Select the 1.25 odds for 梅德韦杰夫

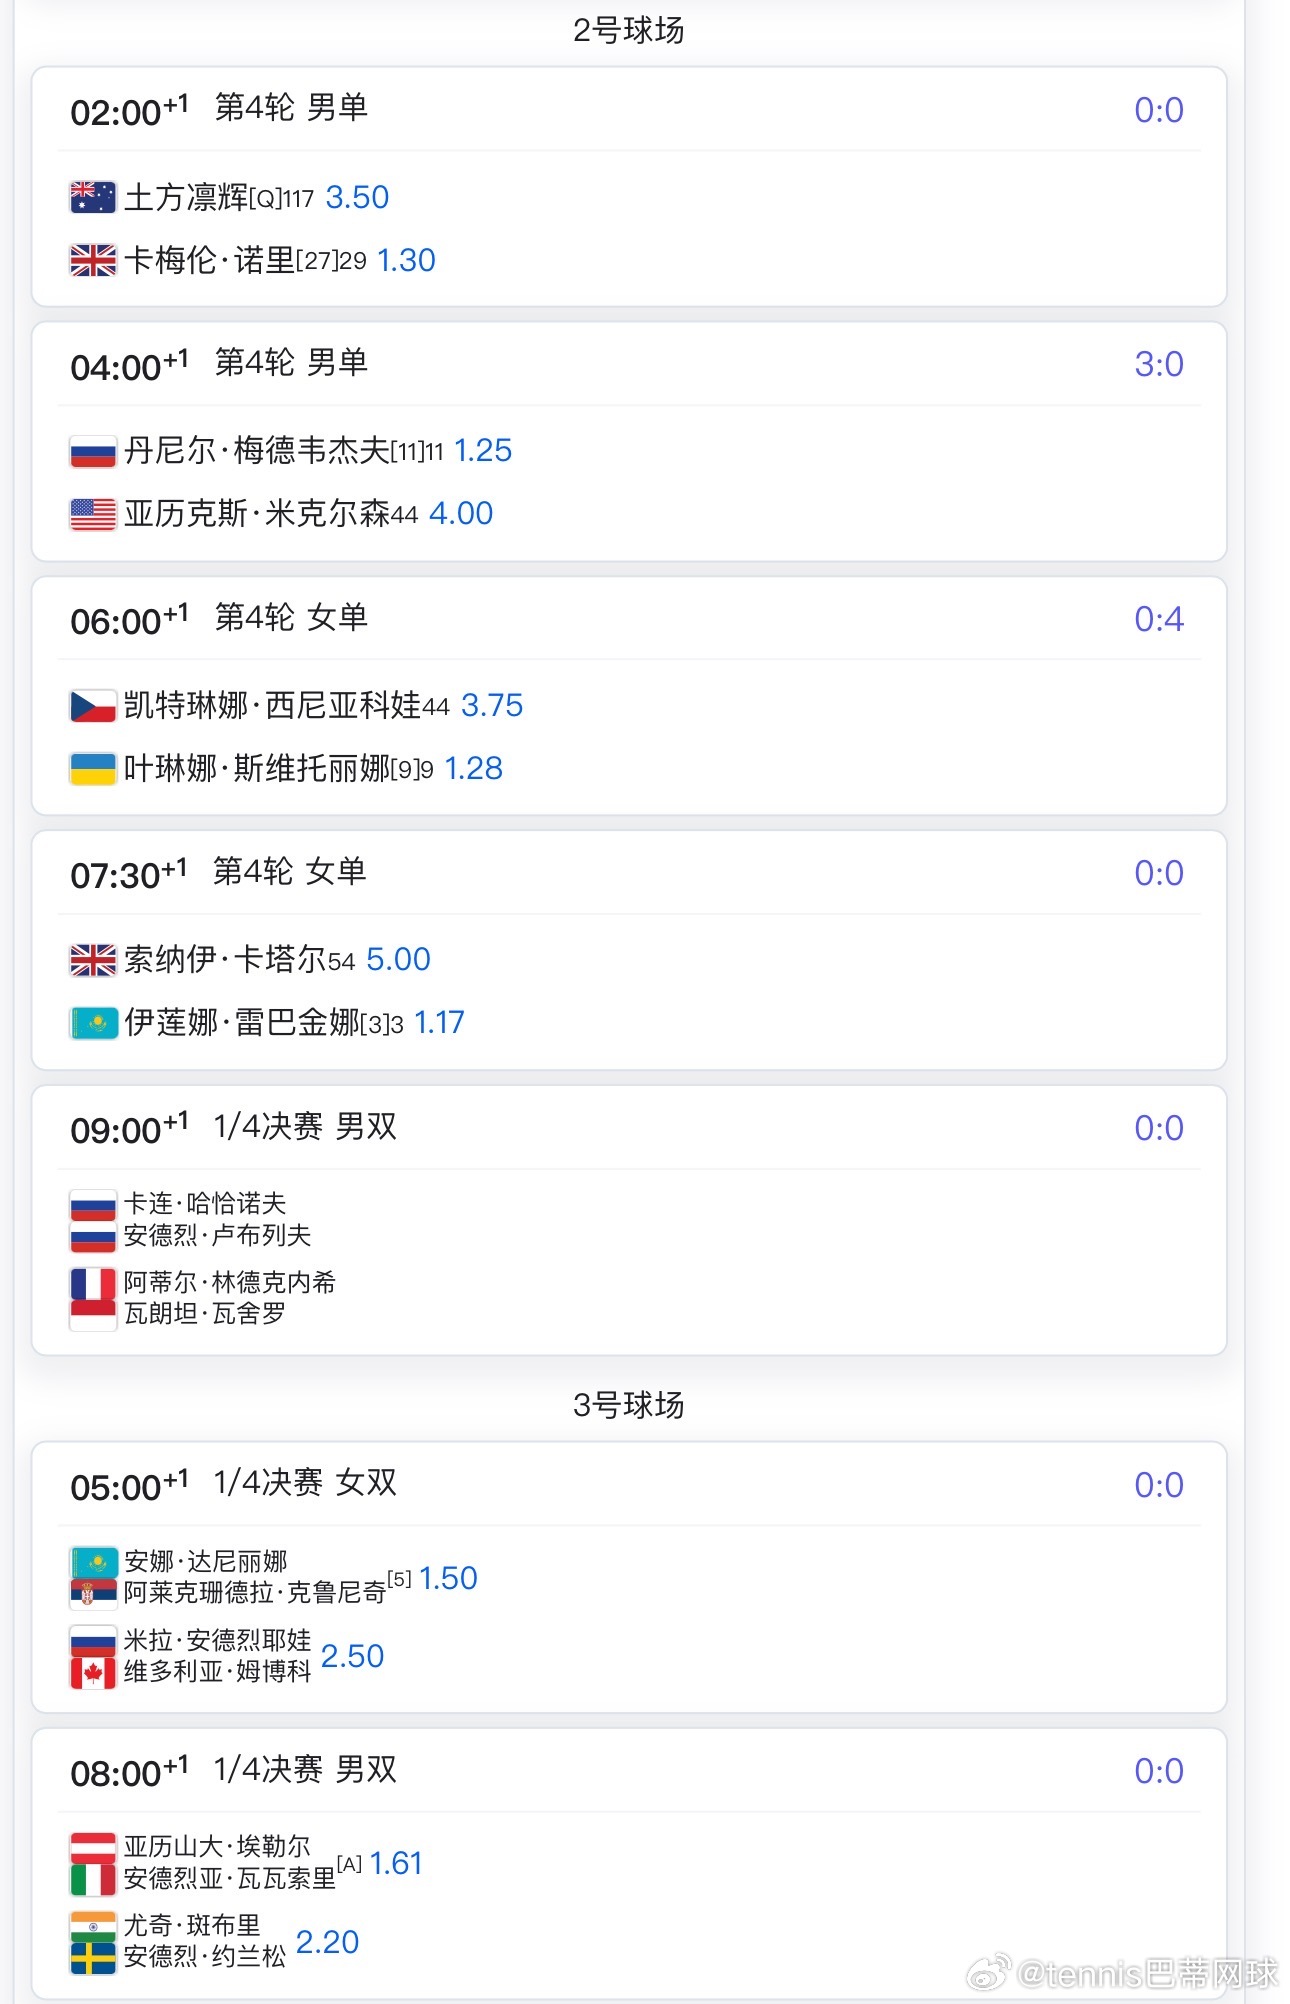[x=483, y=450]
